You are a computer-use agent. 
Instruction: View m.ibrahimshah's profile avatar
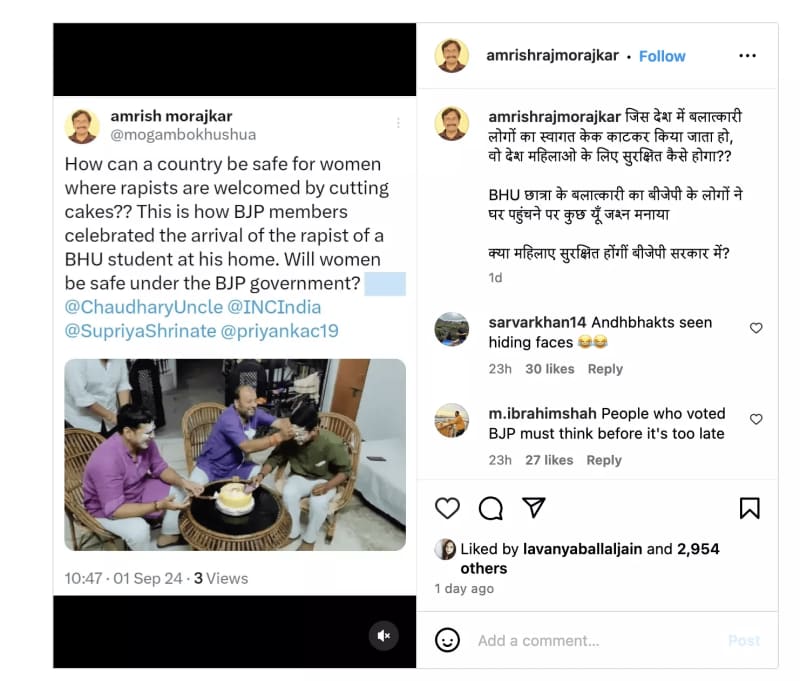(x=452, y=420)
